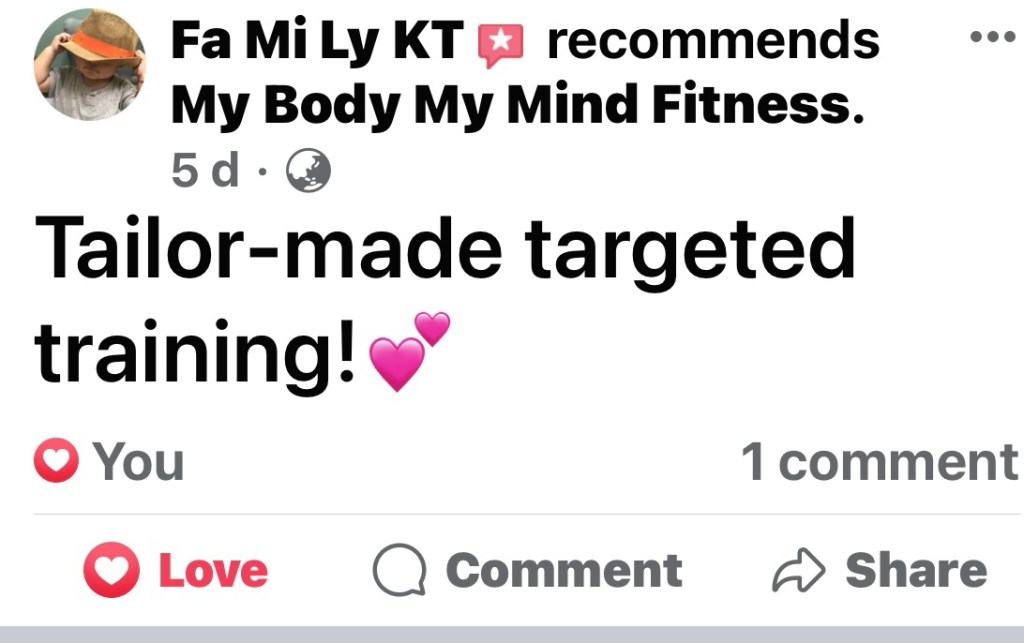
Task: Open the three-dot post options menu
Action: click(x=992, y=37)
